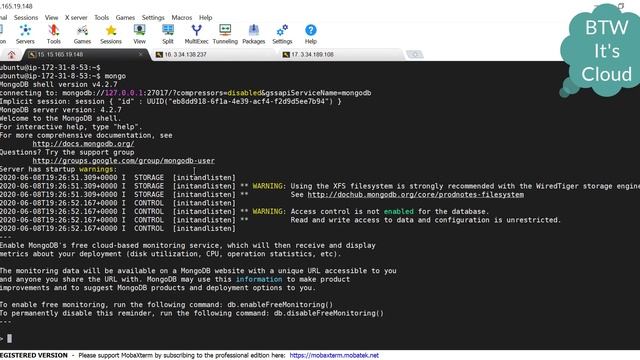Open the groups.google.com mongodb-user link
This screenshot has width=640, height=360.
pos(124,161)
